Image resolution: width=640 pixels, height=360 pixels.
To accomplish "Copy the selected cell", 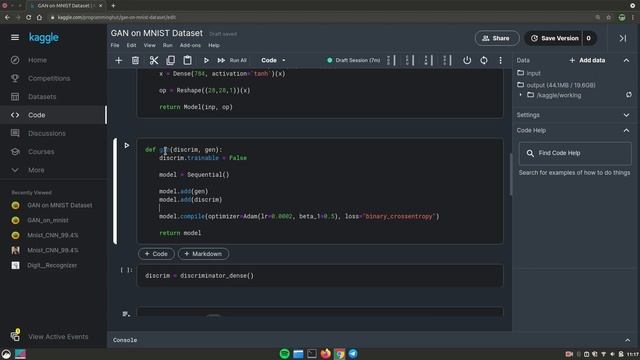I will point(171,60).
